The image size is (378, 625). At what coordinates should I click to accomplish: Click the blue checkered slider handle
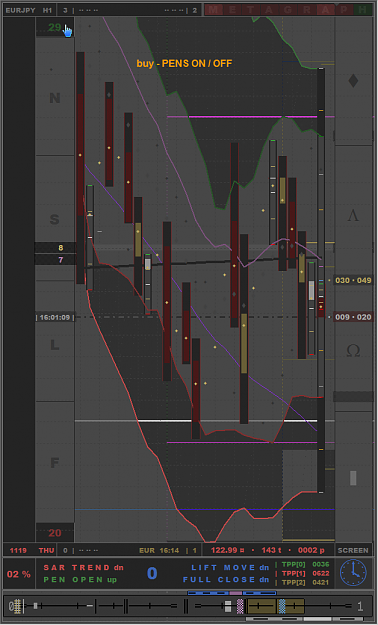tap(282, 606)
